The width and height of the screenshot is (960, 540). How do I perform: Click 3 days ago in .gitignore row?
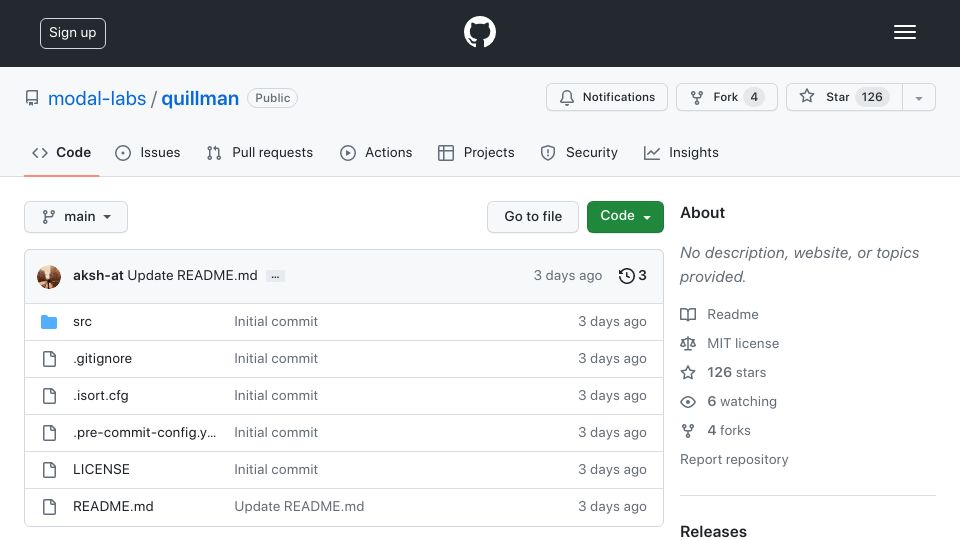[612, 359]
